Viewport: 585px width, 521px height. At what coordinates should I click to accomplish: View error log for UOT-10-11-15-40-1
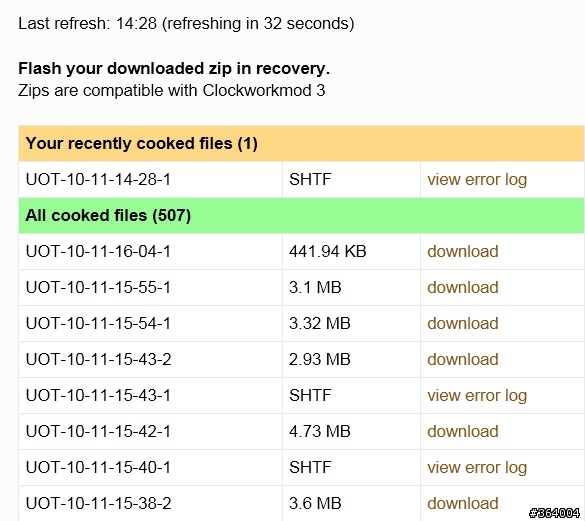[477, 468]
